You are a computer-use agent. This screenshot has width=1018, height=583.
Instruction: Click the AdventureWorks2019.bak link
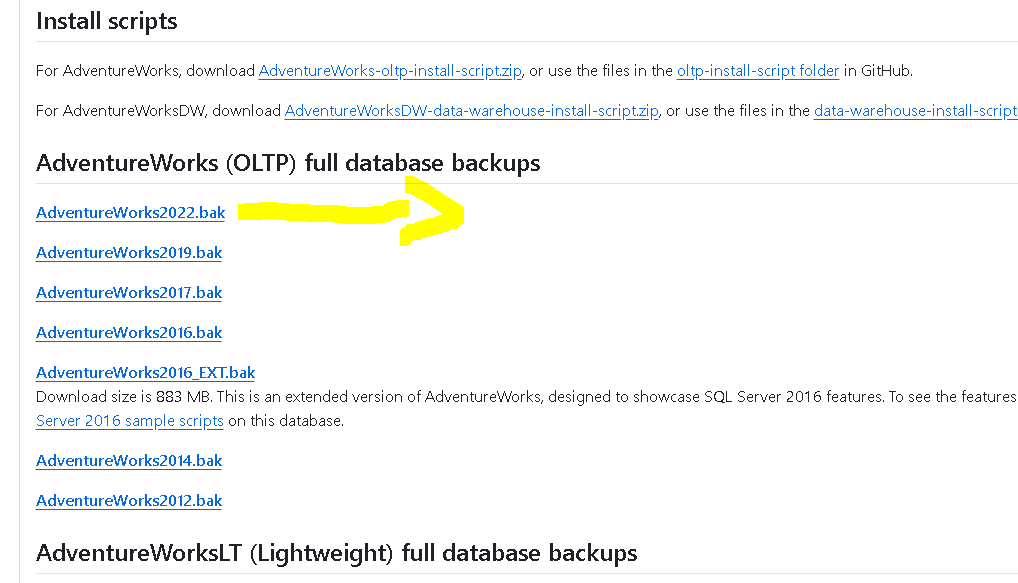[x=129, y=253]
